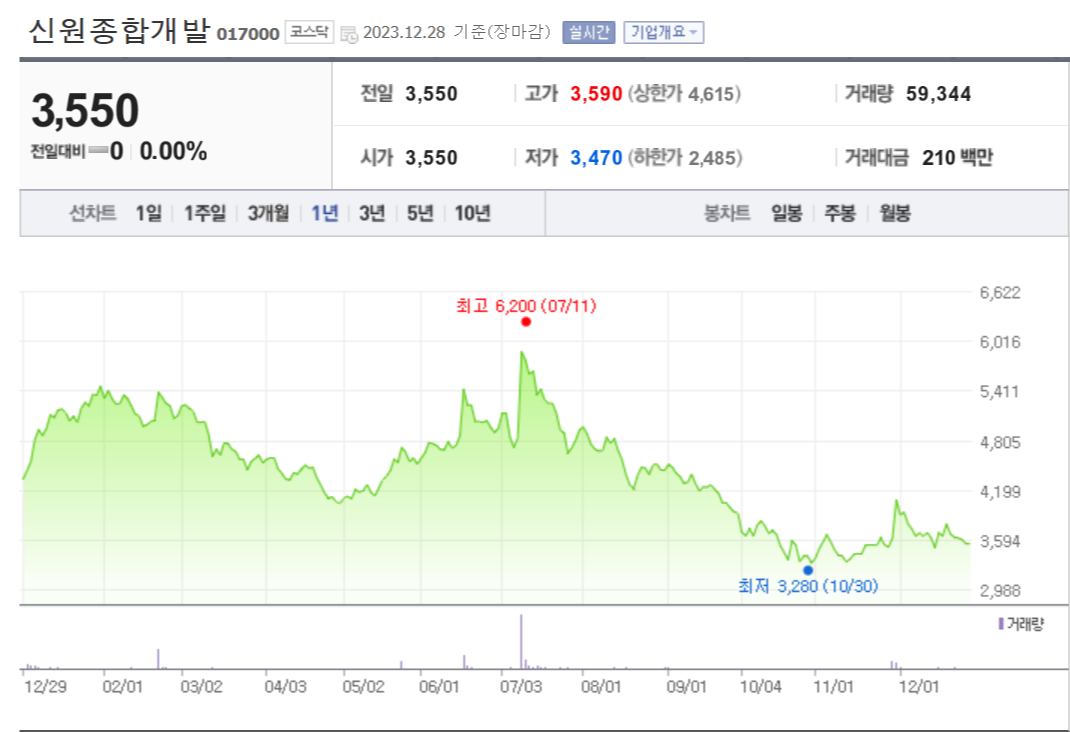Click the 코스닥 market badge
The image size is (1070, 732).
(309, 32)
